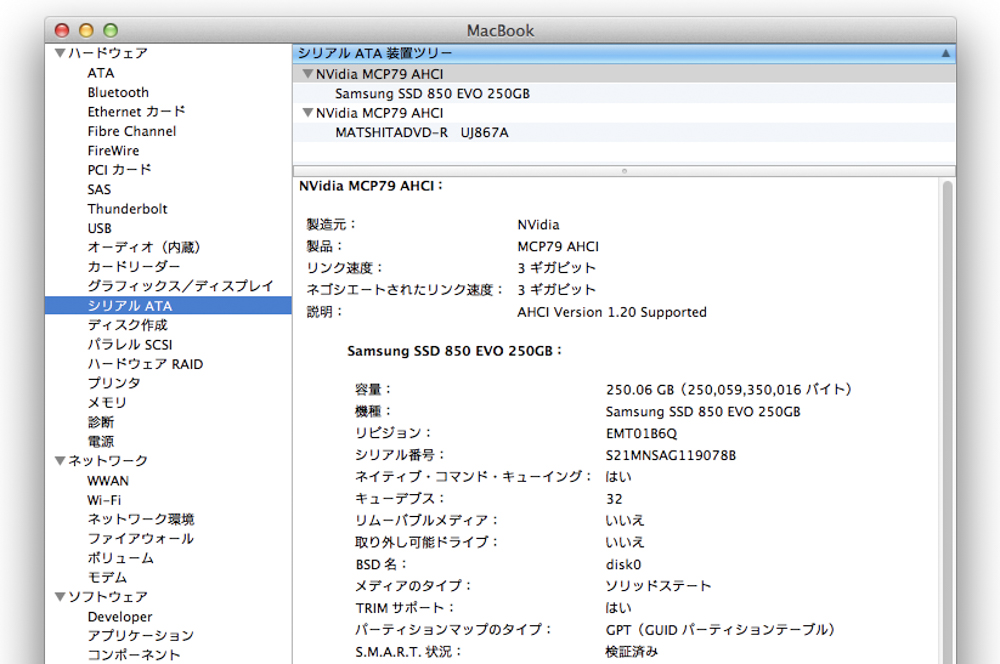Collapse NVidia MCP79 AHCI node above MATSHITADVD-R
This screenshot has width=1000, height=664.
click(308, 113)
